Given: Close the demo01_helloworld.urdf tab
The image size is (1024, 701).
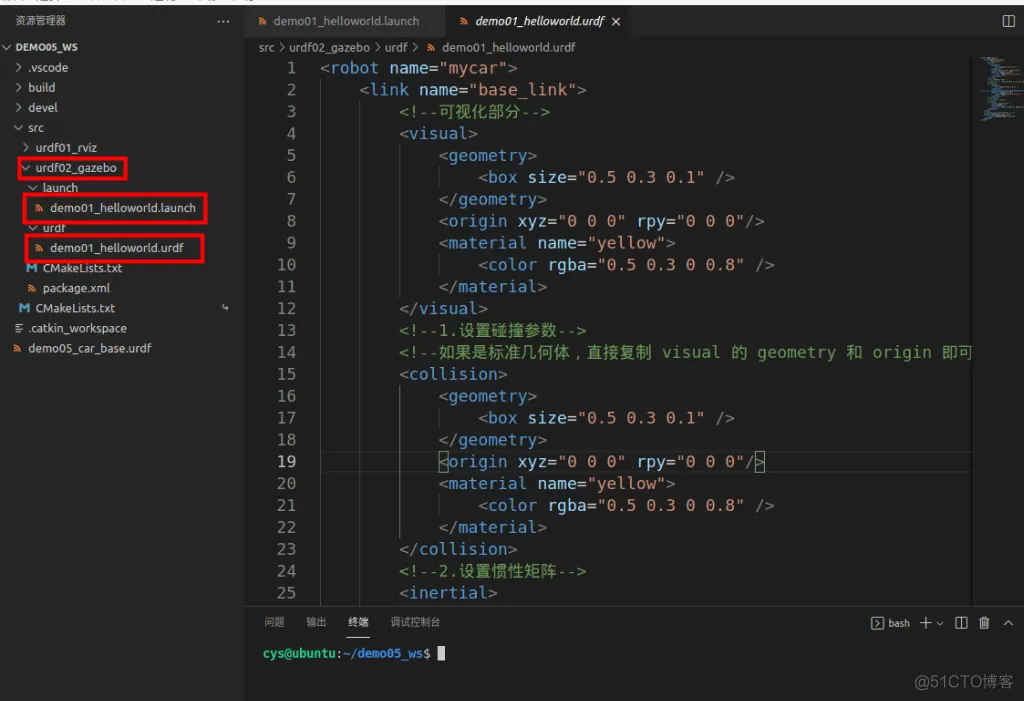Looking at the screenshot, I should click(x=616, y=22).
